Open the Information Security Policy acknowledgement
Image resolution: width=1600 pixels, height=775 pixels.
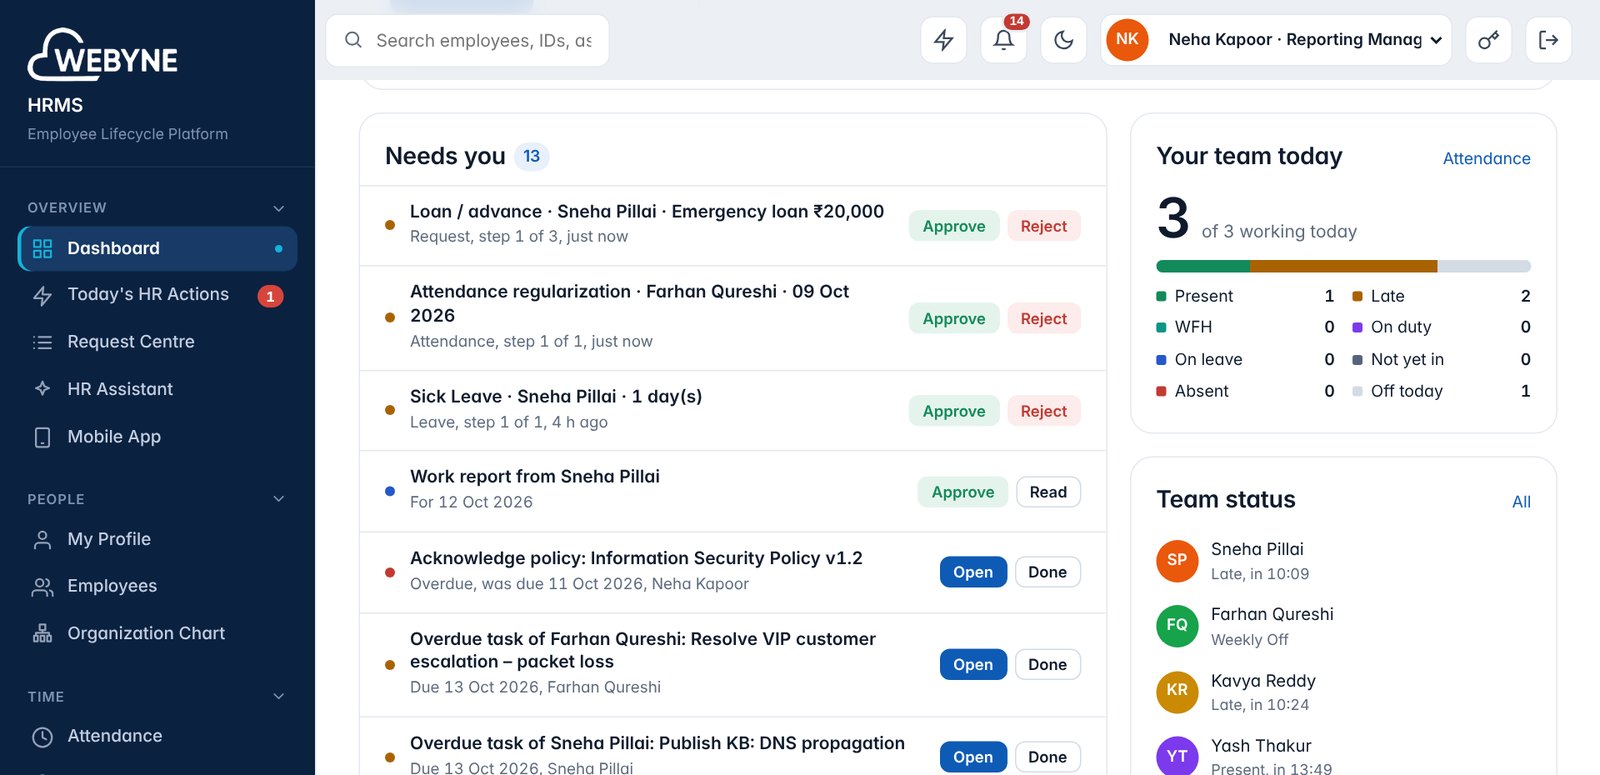[973, 572]
